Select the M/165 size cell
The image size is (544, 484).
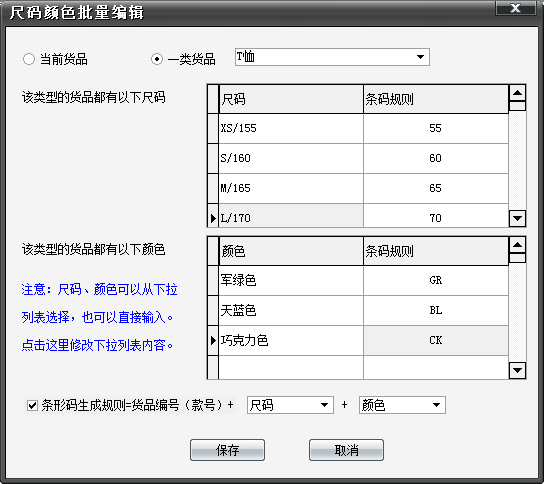pyautogui.click(x=291, y=188)
